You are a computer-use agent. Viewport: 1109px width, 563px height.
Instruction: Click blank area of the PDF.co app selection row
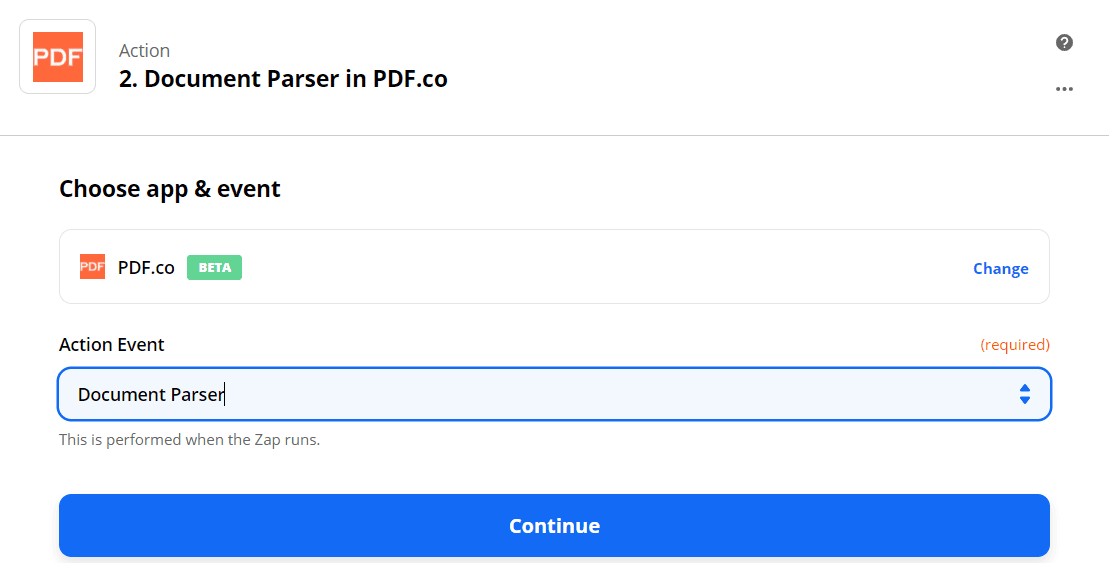(600, 267)
